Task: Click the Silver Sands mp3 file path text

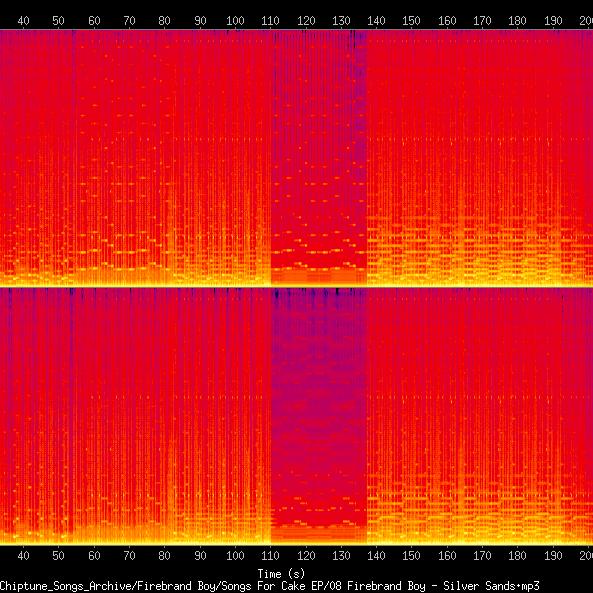Action: 269,586
